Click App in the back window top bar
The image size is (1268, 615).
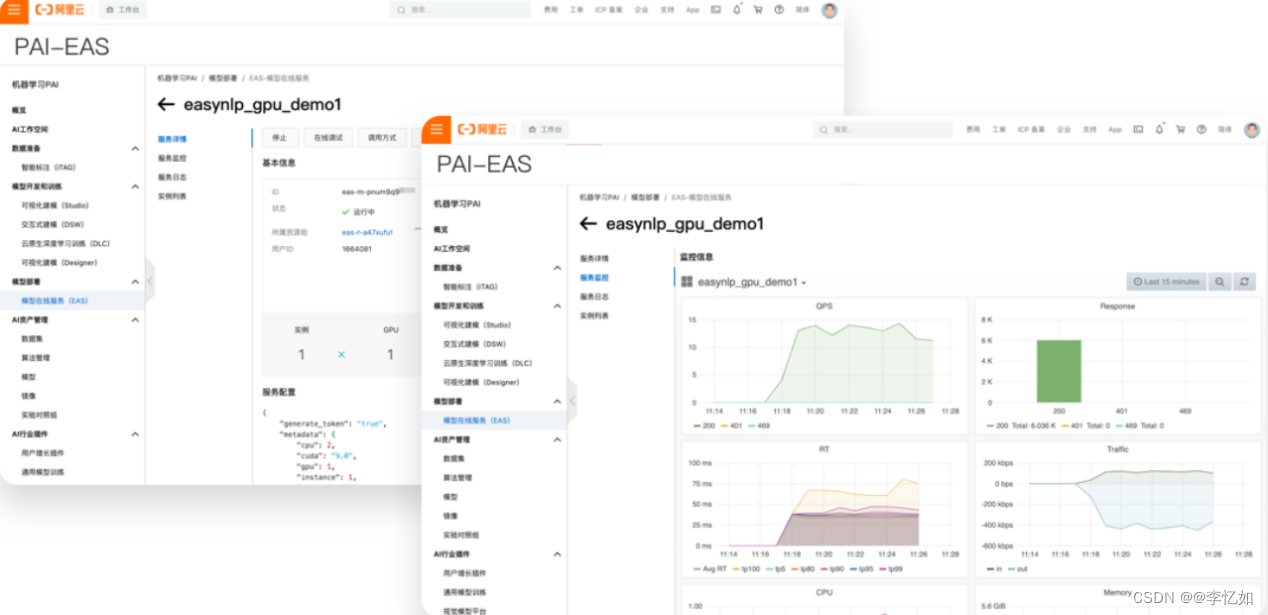click(x=692, y=10)
